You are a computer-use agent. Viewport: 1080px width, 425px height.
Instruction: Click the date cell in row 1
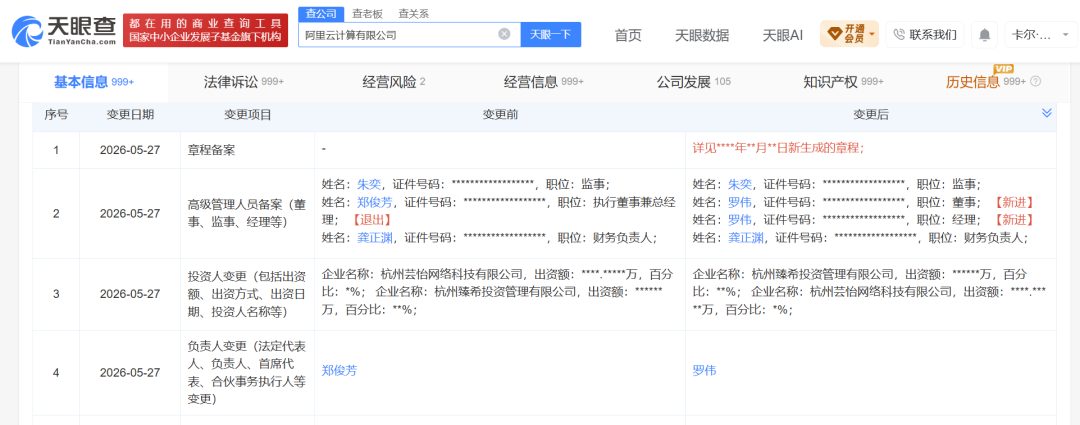[130, 149]
